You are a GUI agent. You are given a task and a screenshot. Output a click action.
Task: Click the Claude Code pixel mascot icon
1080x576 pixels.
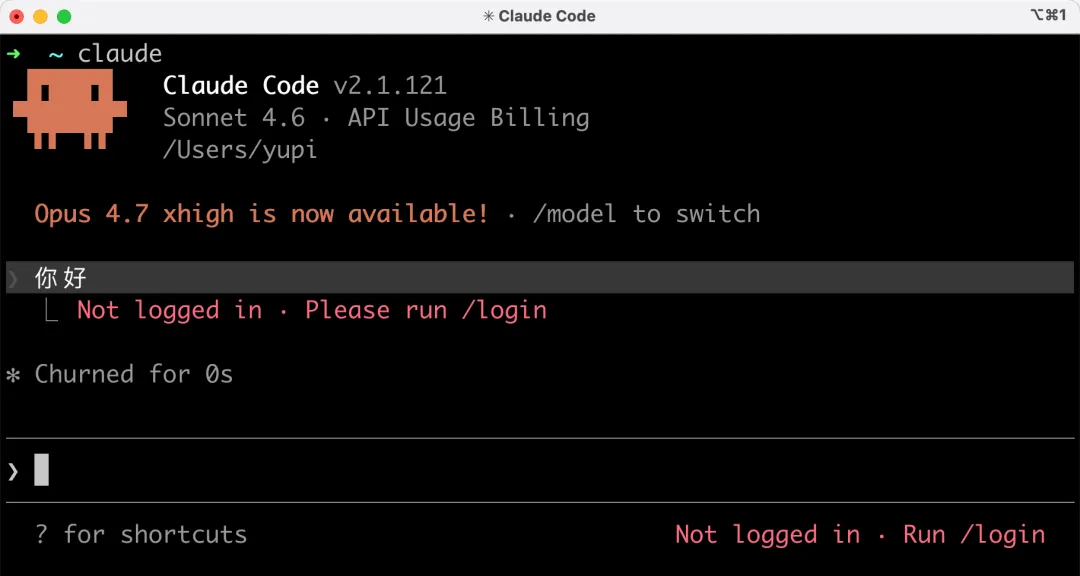coord(69,112)
